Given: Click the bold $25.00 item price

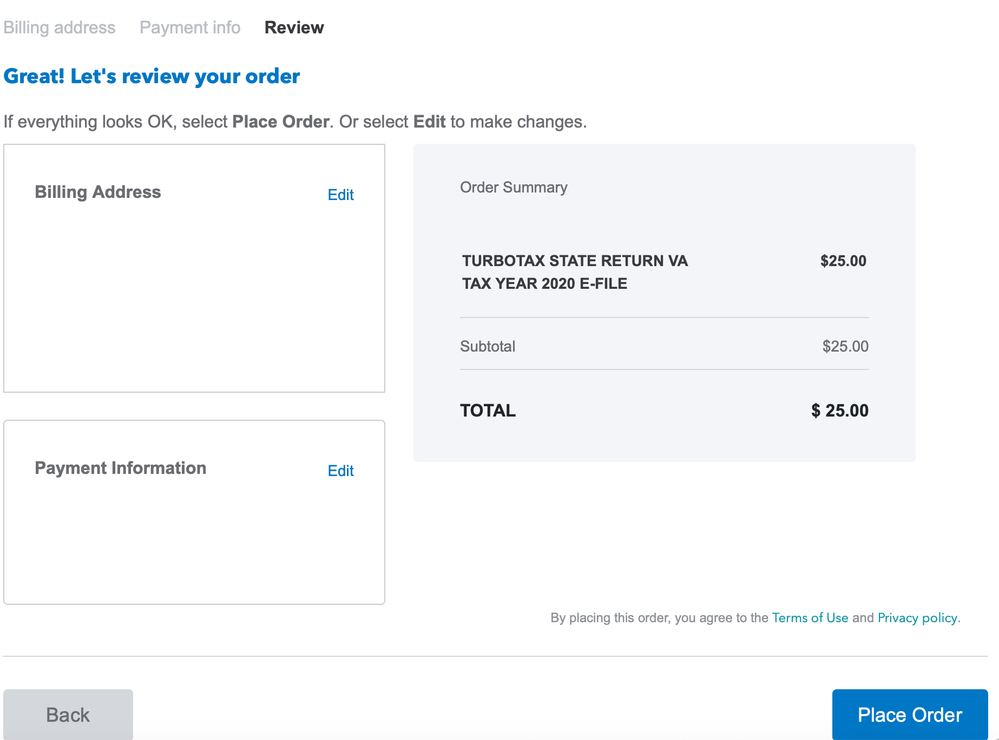Looking at the screenshot, I should pyautogui.click(x=843, y=261).
